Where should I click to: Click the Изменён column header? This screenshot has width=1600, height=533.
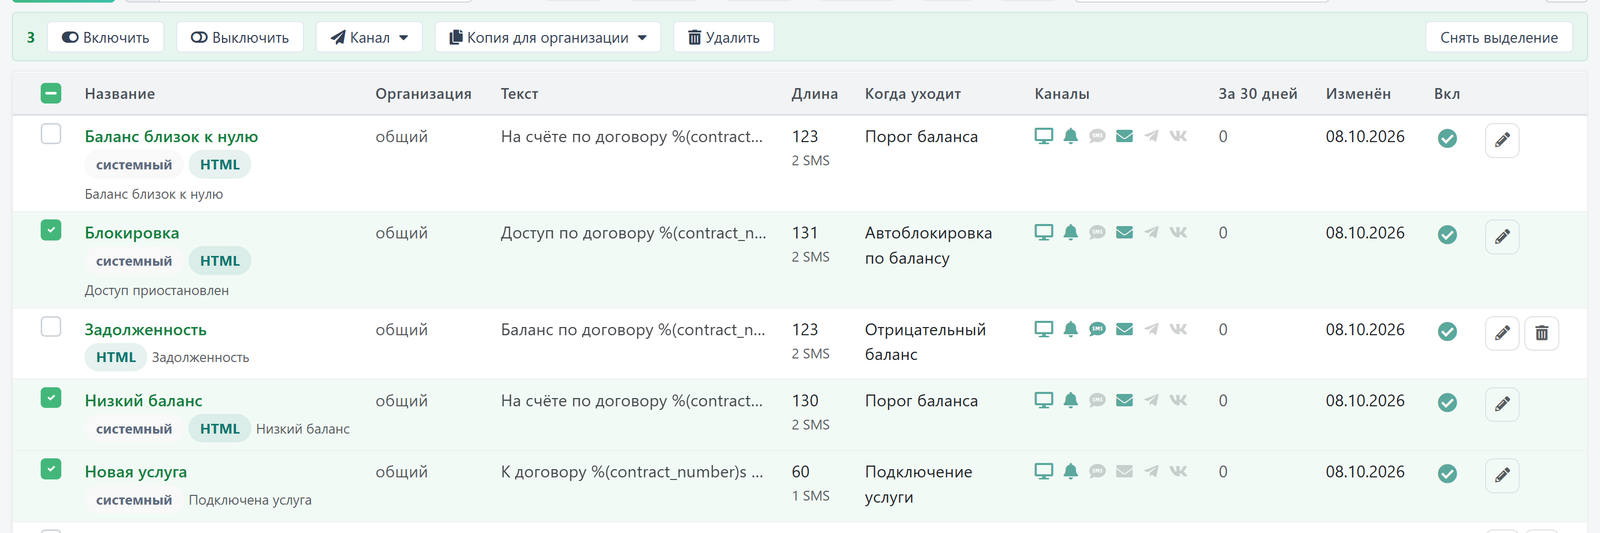coord(1358,93)
